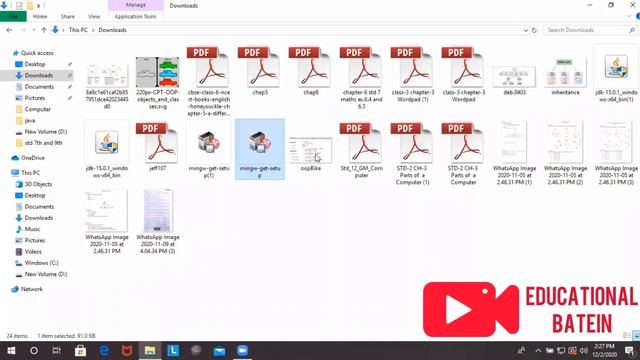Refresh the Downloads folder view

(534, 30)
